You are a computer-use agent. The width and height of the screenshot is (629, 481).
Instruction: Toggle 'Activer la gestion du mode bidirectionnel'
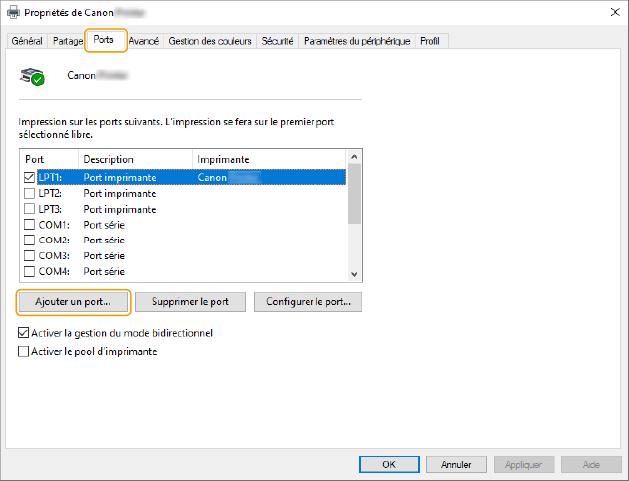click(24, 333)
